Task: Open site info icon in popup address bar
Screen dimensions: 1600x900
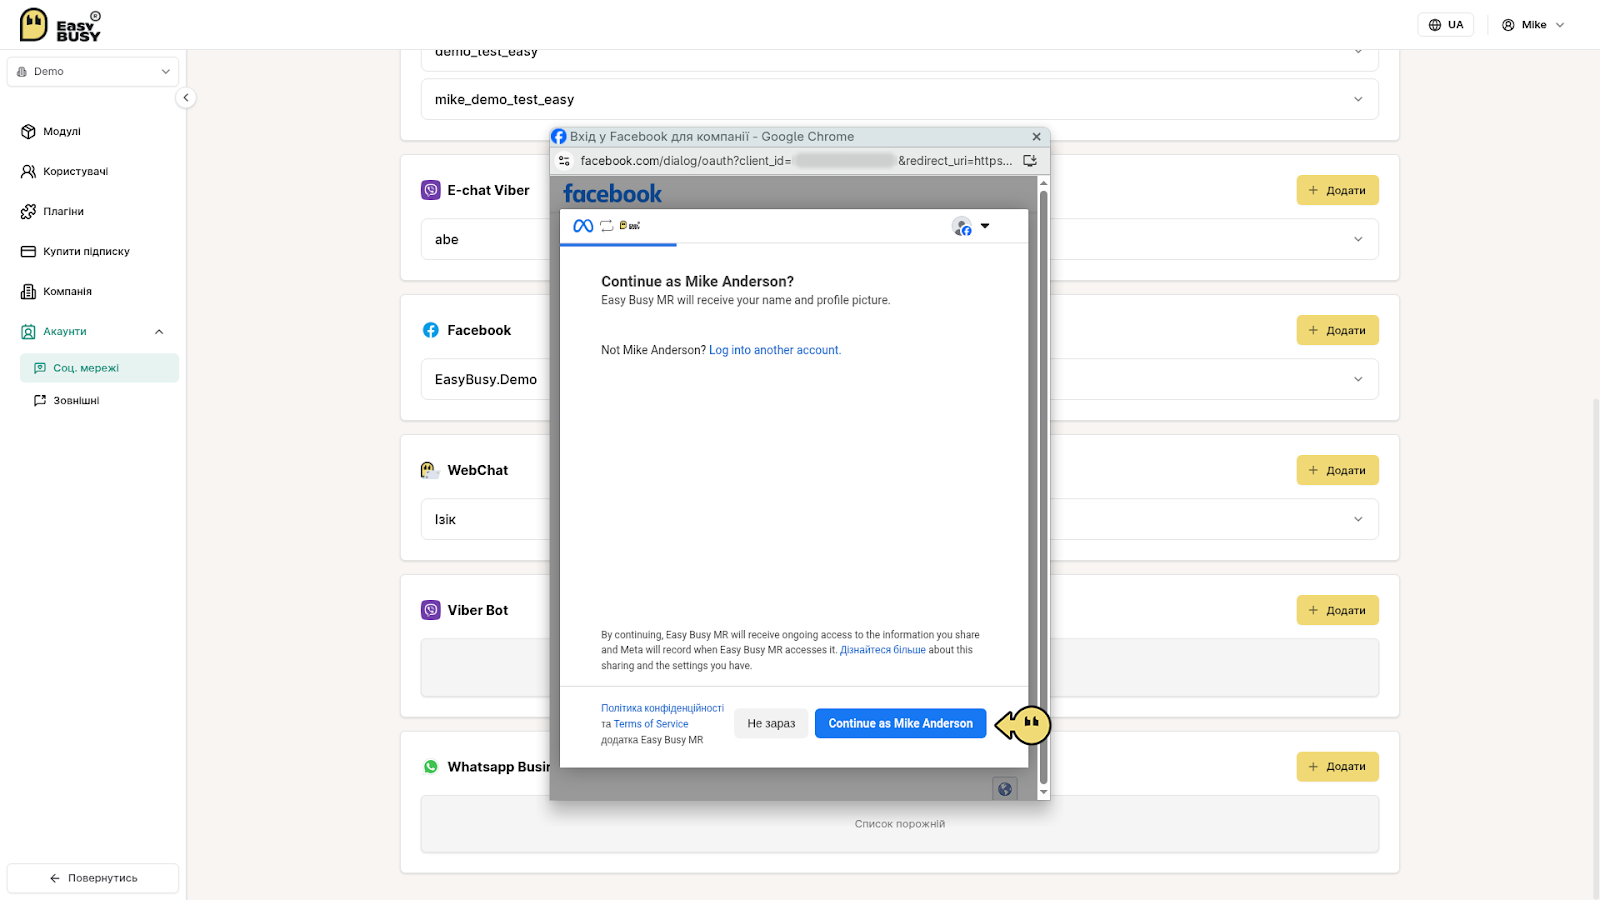Action: click(564, 160)
